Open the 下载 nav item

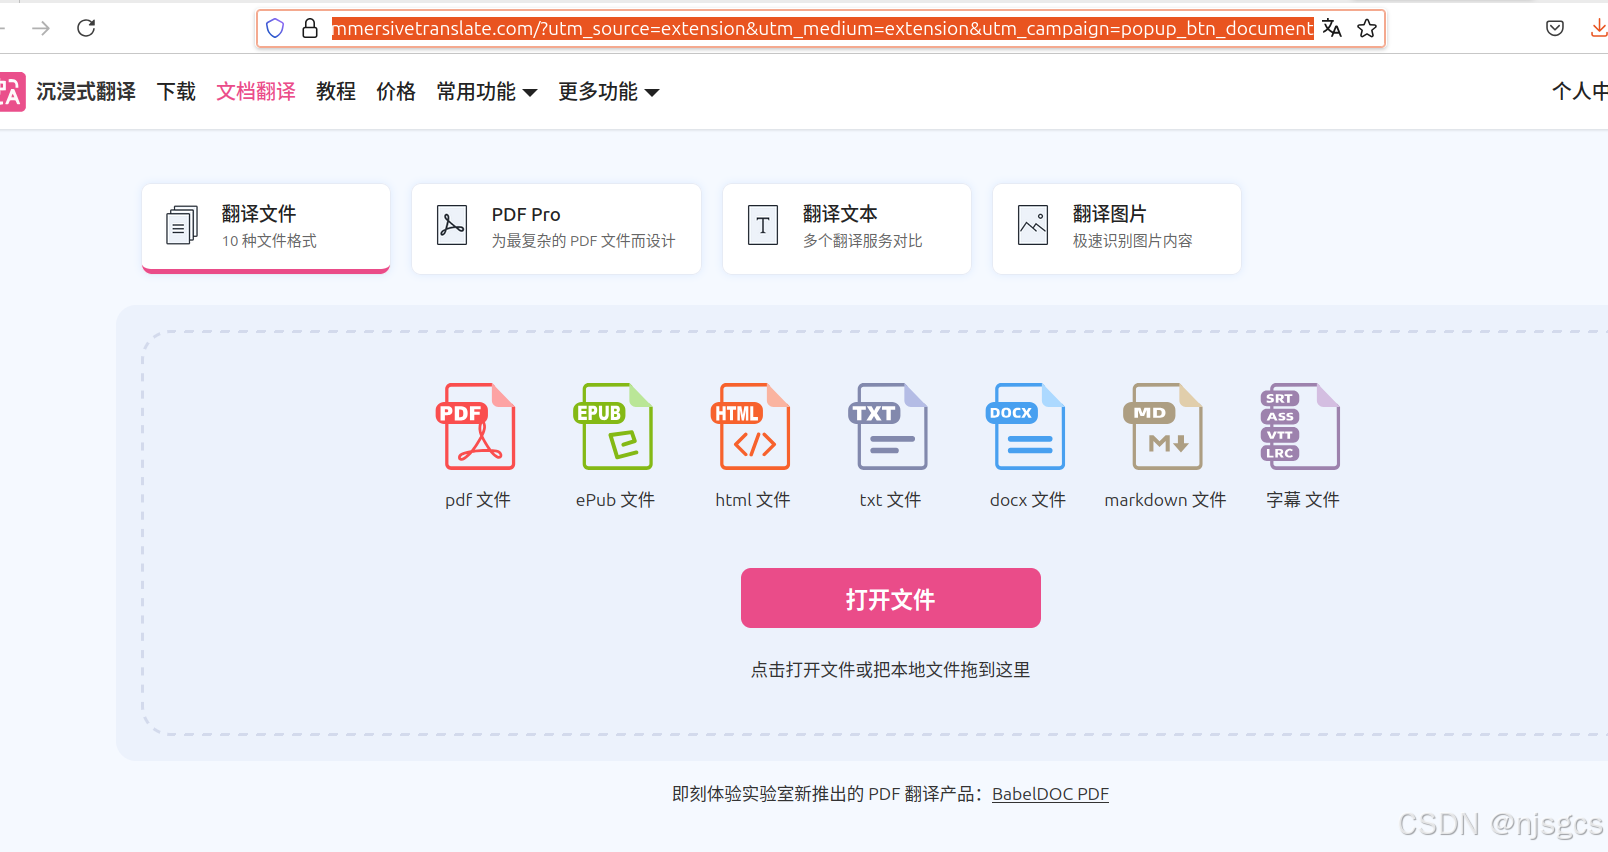177,92
